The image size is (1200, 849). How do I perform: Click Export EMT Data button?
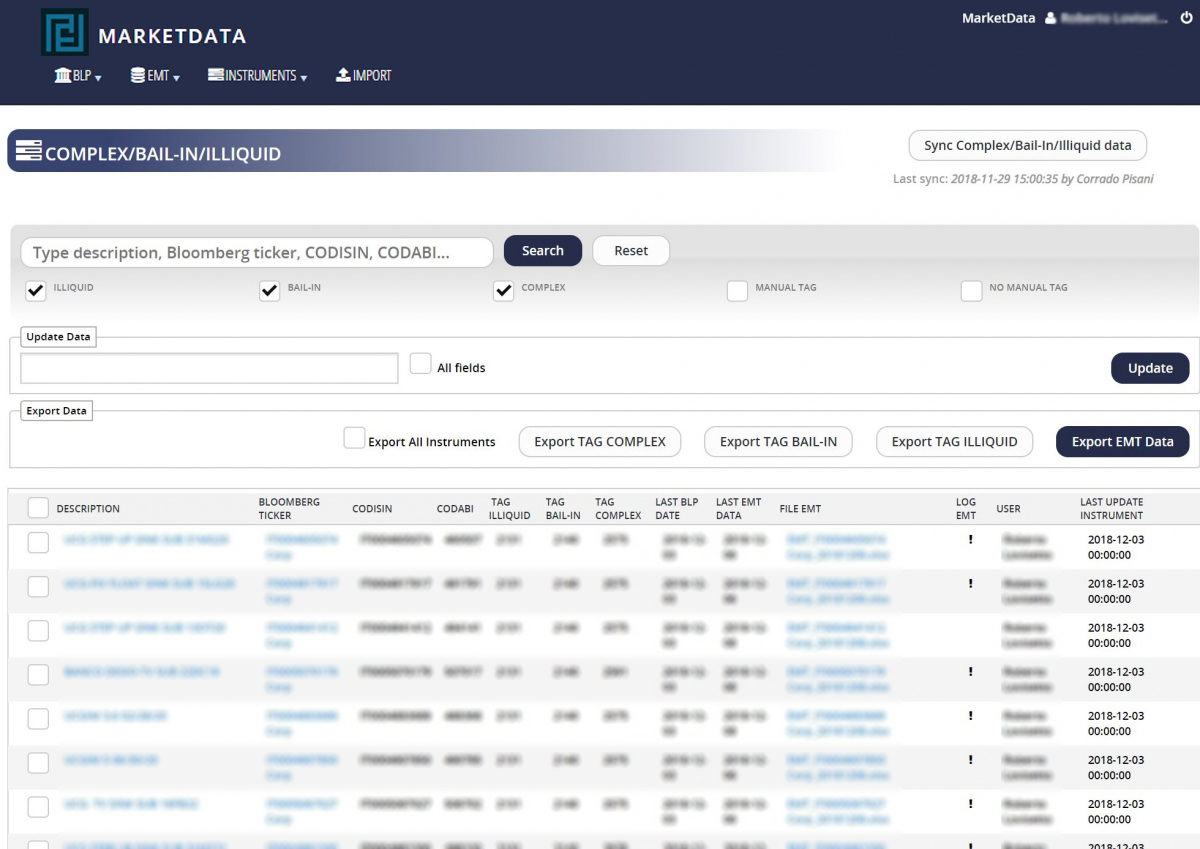[1122, 441]
